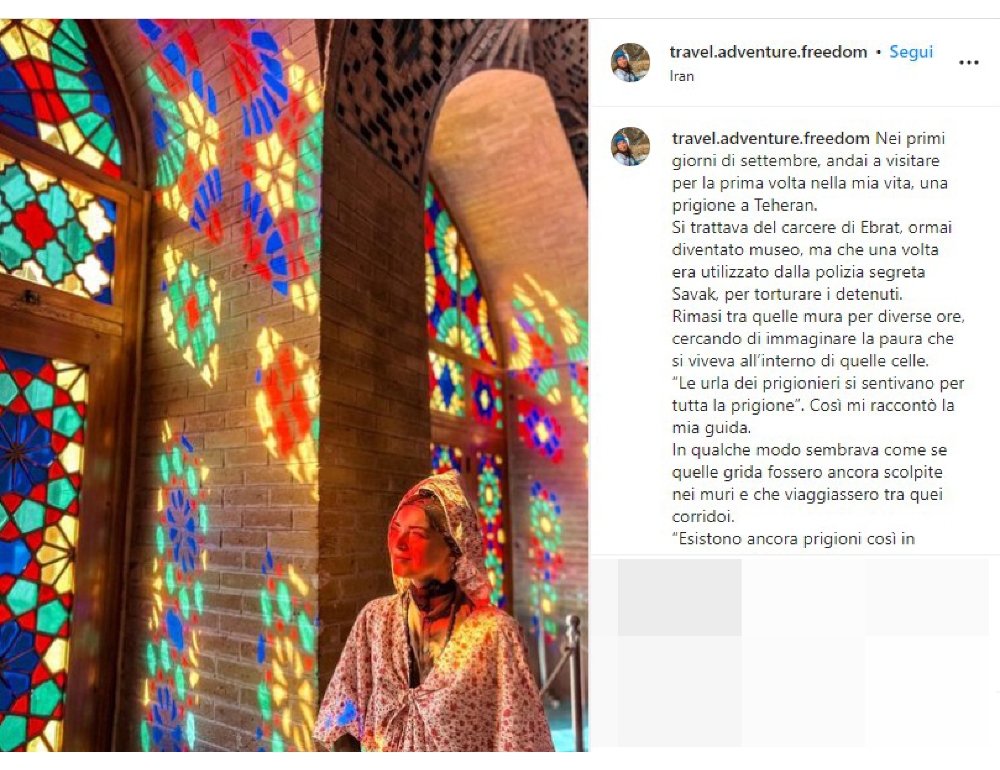Click the last visible line 'Esistono ancora prigioni così in'
Viewport: 1000px width, 770px height.
pos(793,538)
